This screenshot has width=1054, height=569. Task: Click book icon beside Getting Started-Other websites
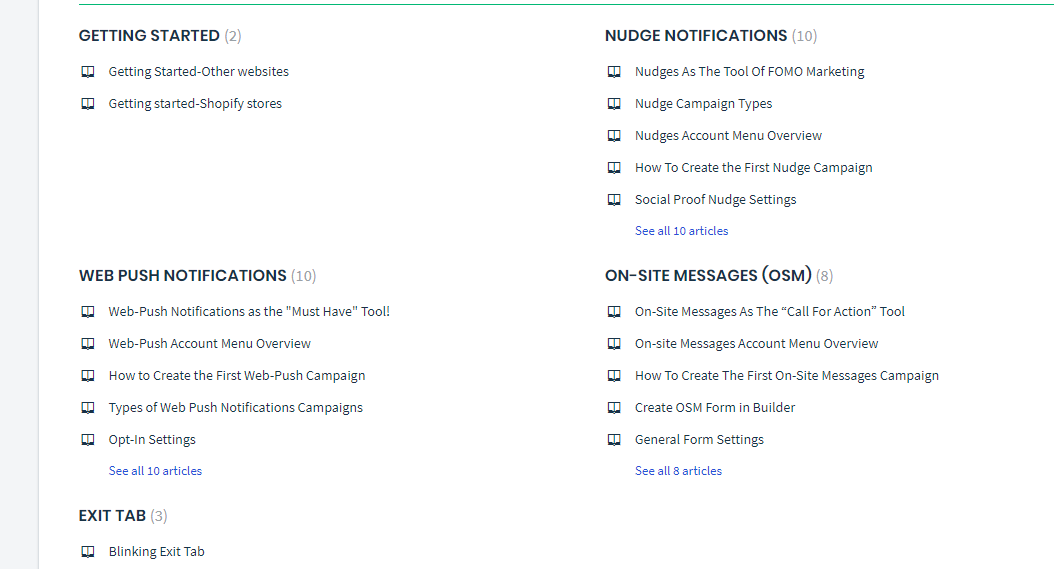(88, 72)
